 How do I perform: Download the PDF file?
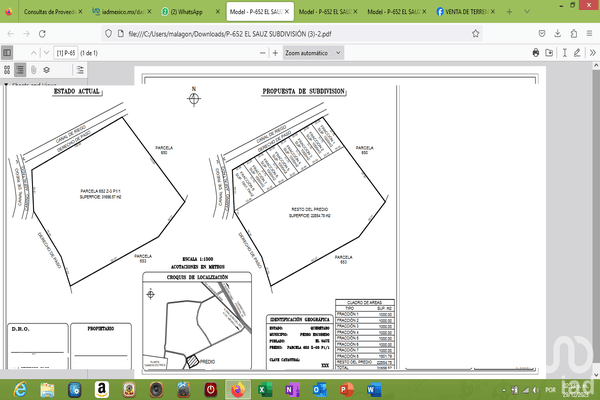click(550, 51)
